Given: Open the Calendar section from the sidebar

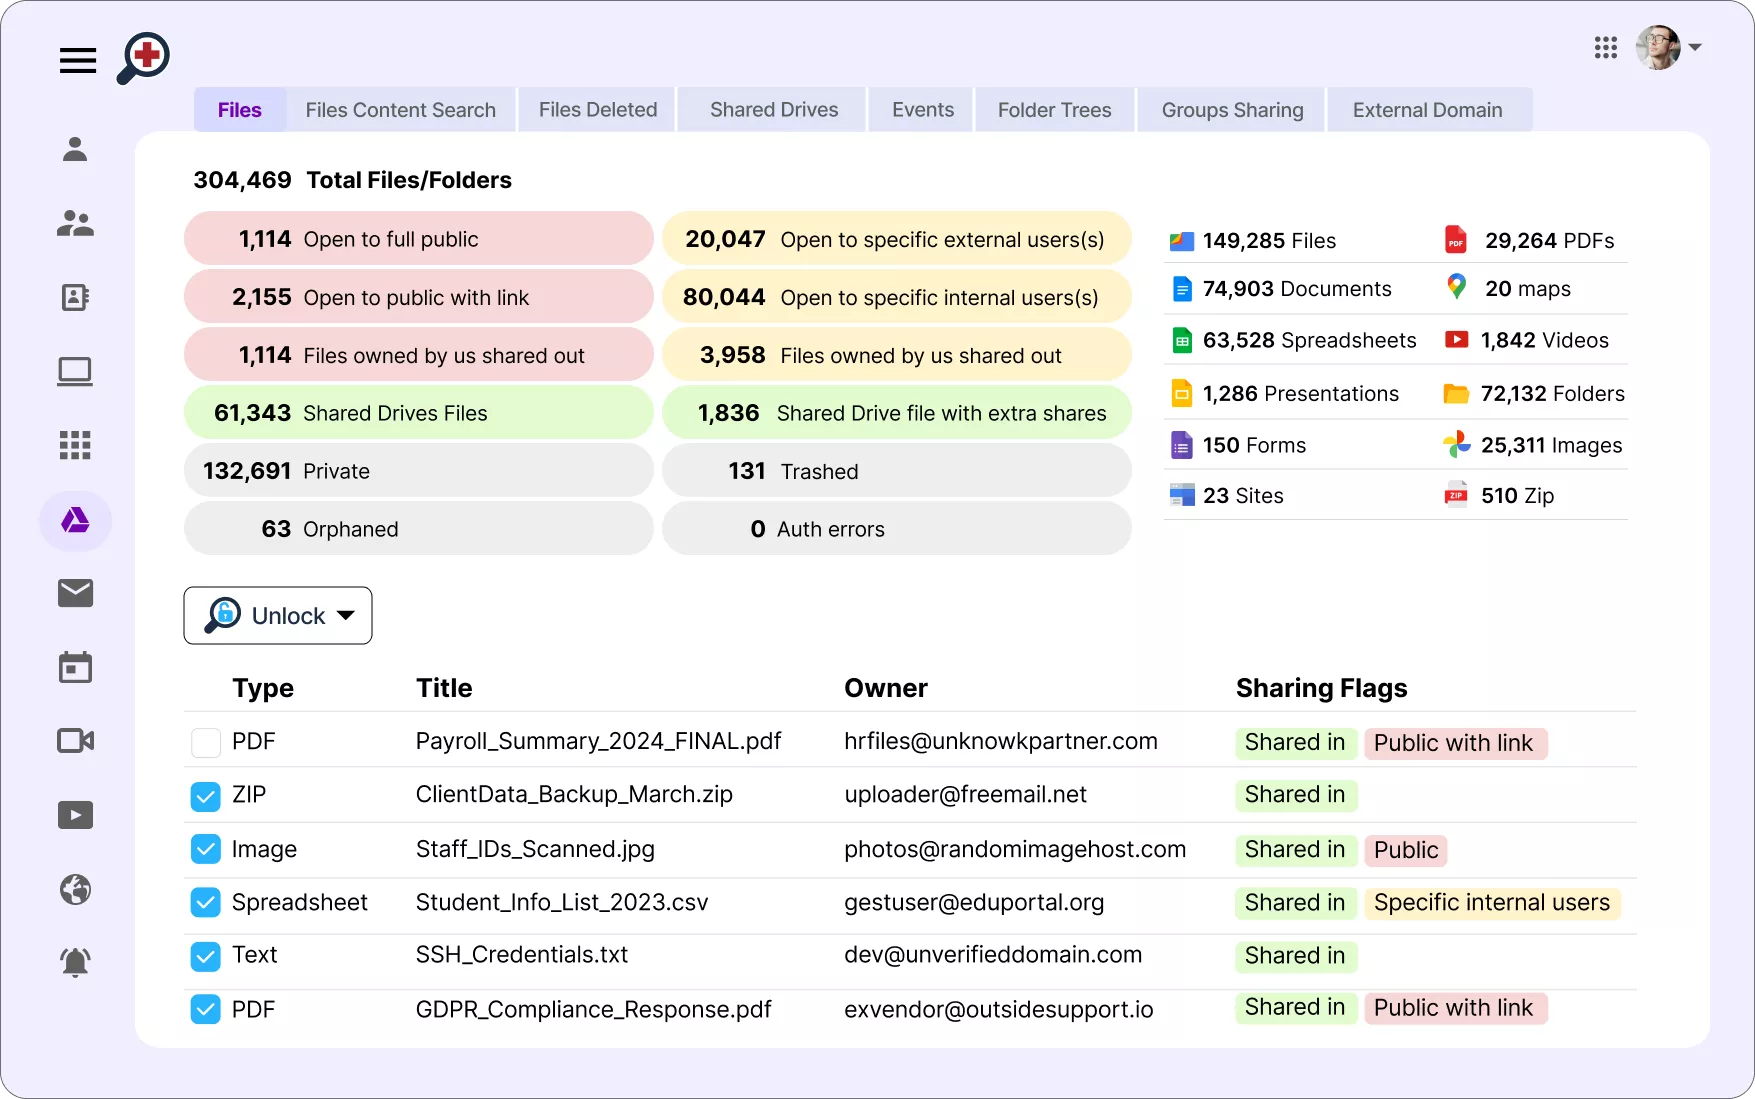Looking at the screenshot, I should point(75,667).
